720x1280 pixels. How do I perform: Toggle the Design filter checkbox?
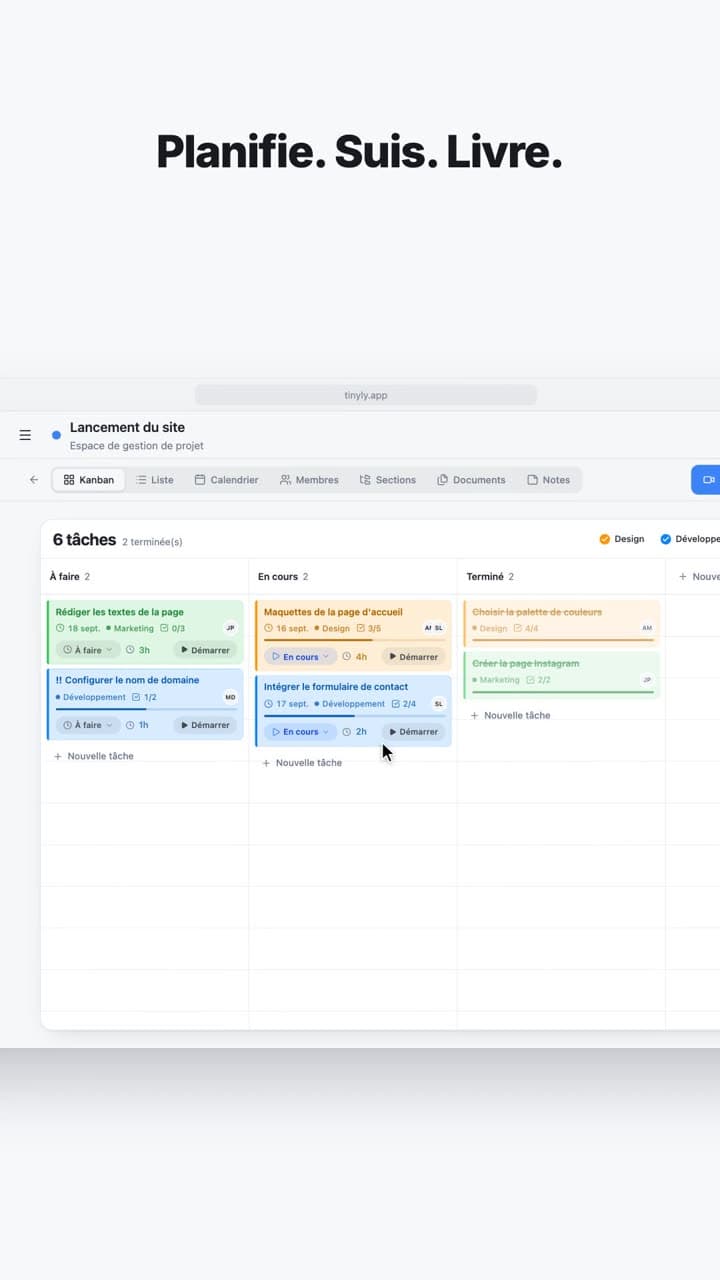coord(604,539)
